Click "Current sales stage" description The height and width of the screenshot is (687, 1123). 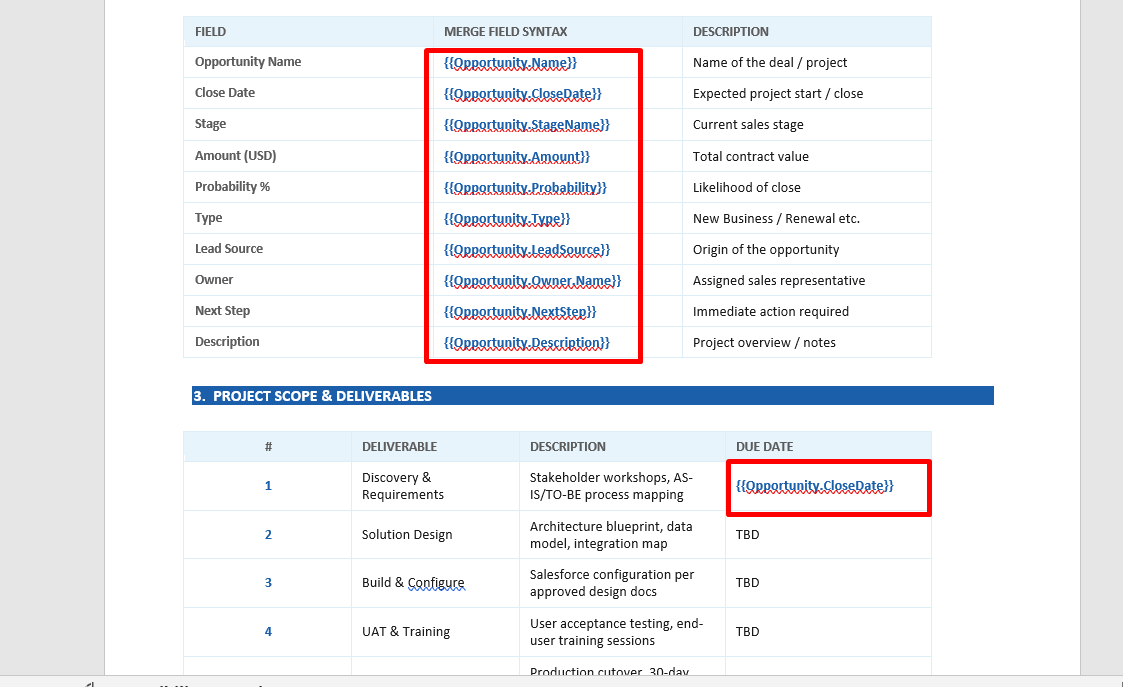click(x=748, y=125)
